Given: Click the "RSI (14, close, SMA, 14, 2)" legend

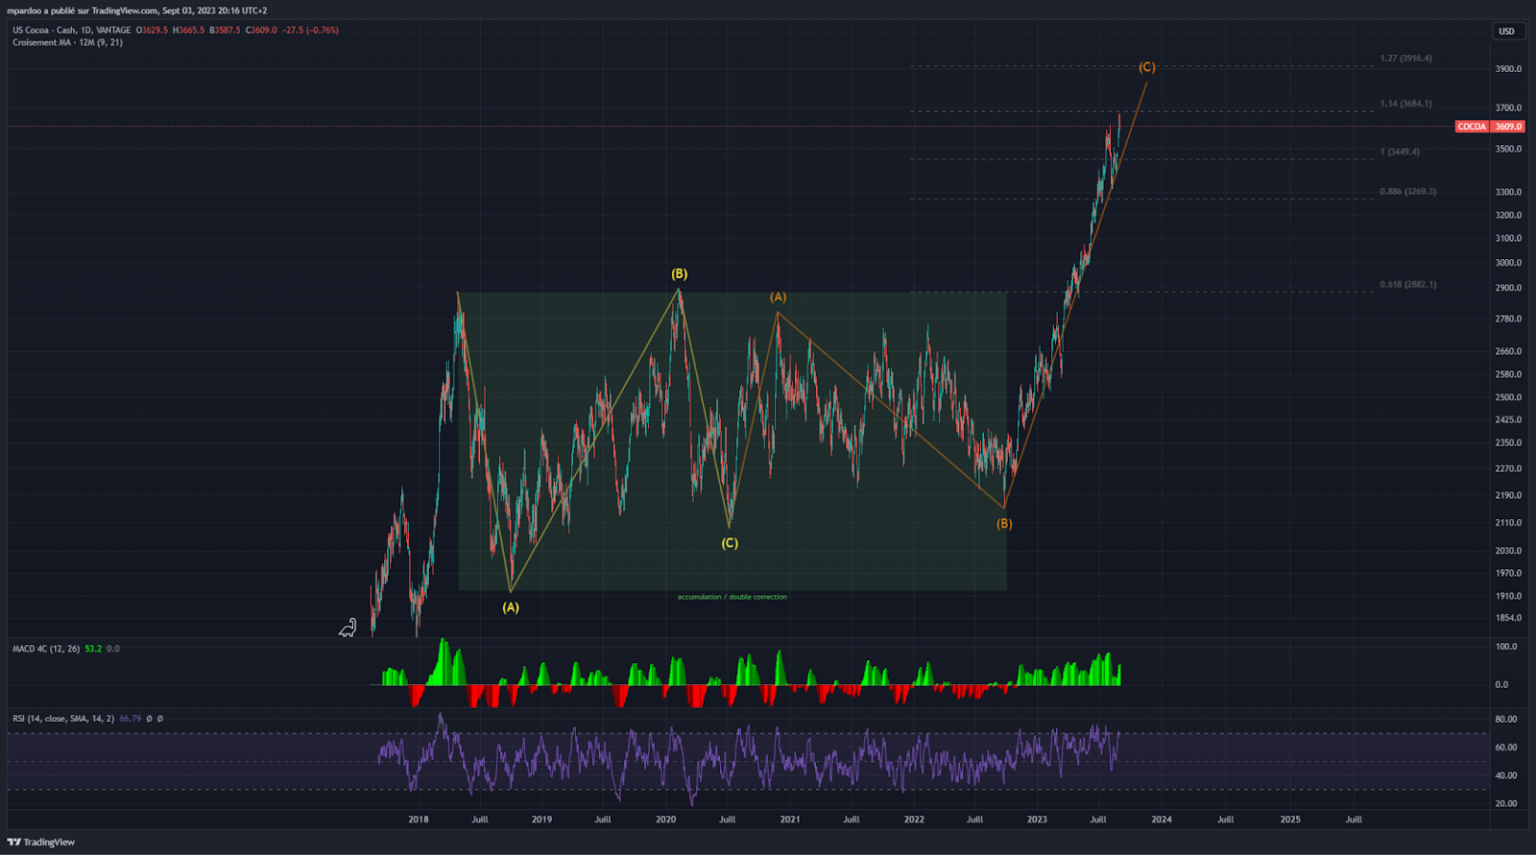Looking at the screenshot, I should 64,718.
